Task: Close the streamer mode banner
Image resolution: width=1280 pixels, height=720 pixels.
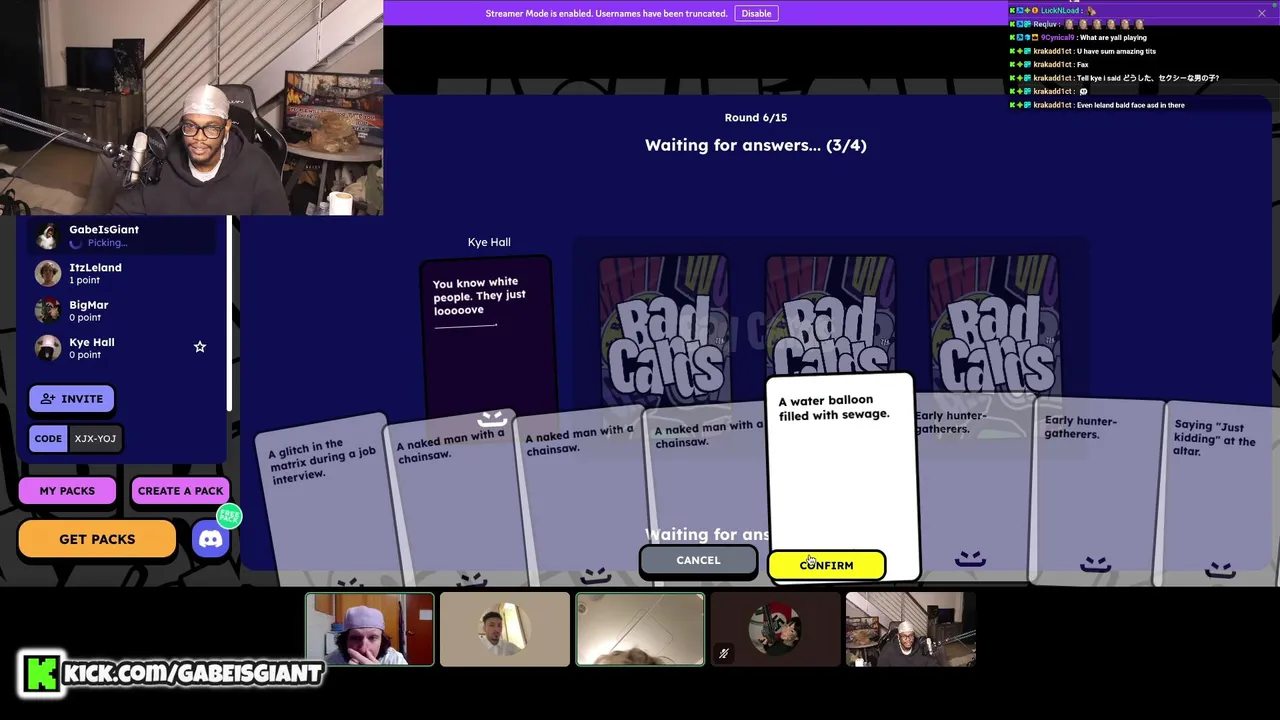Action: (x=1262, y=13)
